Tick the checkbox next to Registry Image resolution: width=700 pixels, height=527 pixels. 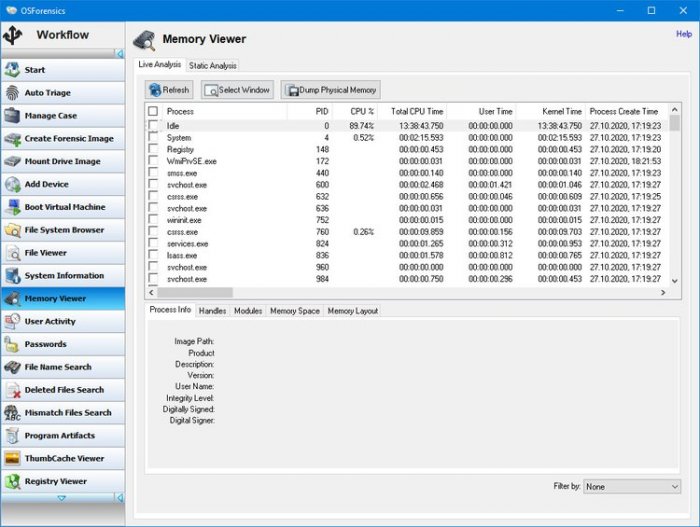tap(153, 149)
